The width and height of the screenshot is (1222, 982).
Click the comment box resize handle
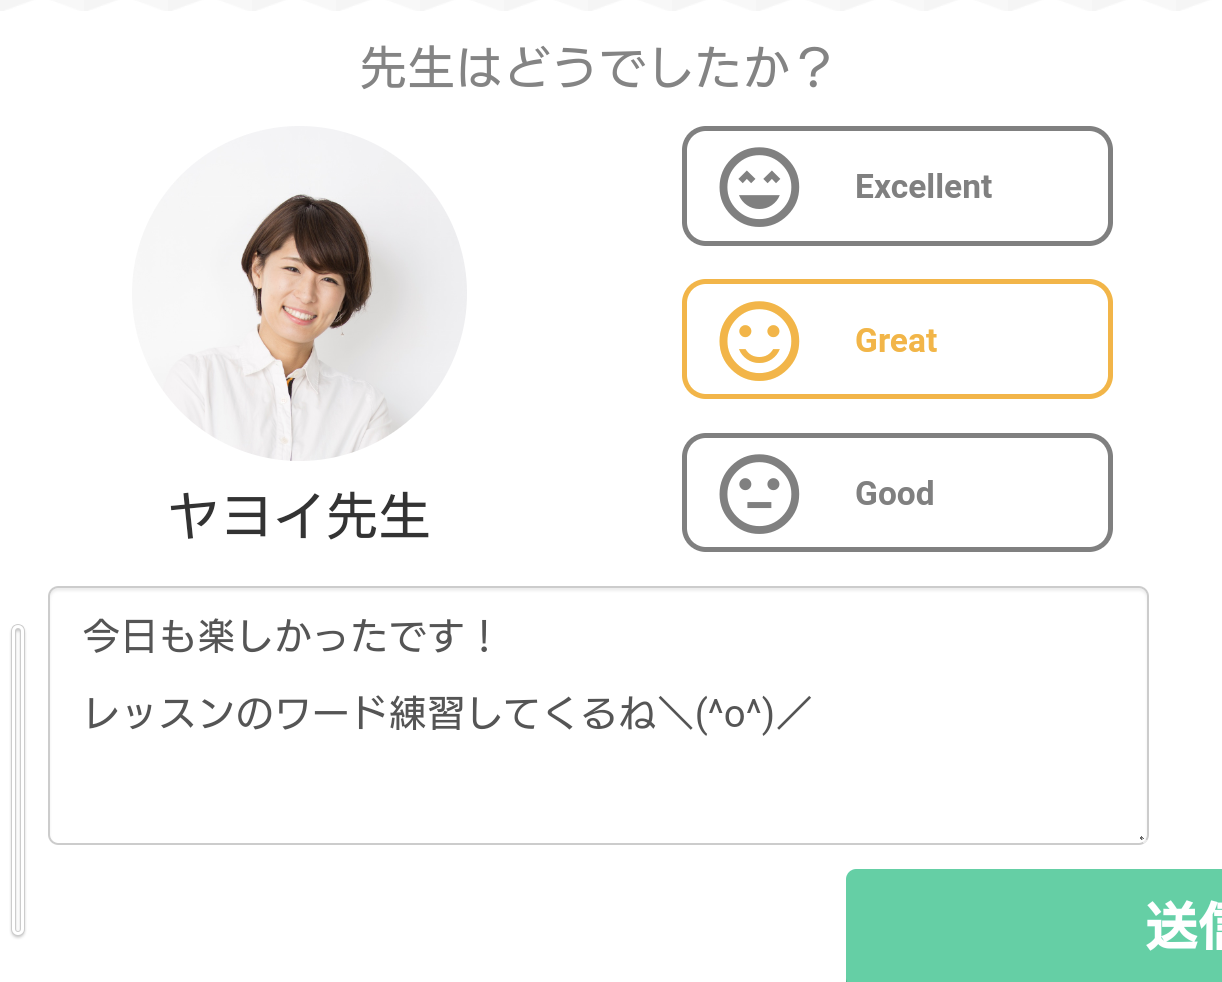tap(1141, 837)
